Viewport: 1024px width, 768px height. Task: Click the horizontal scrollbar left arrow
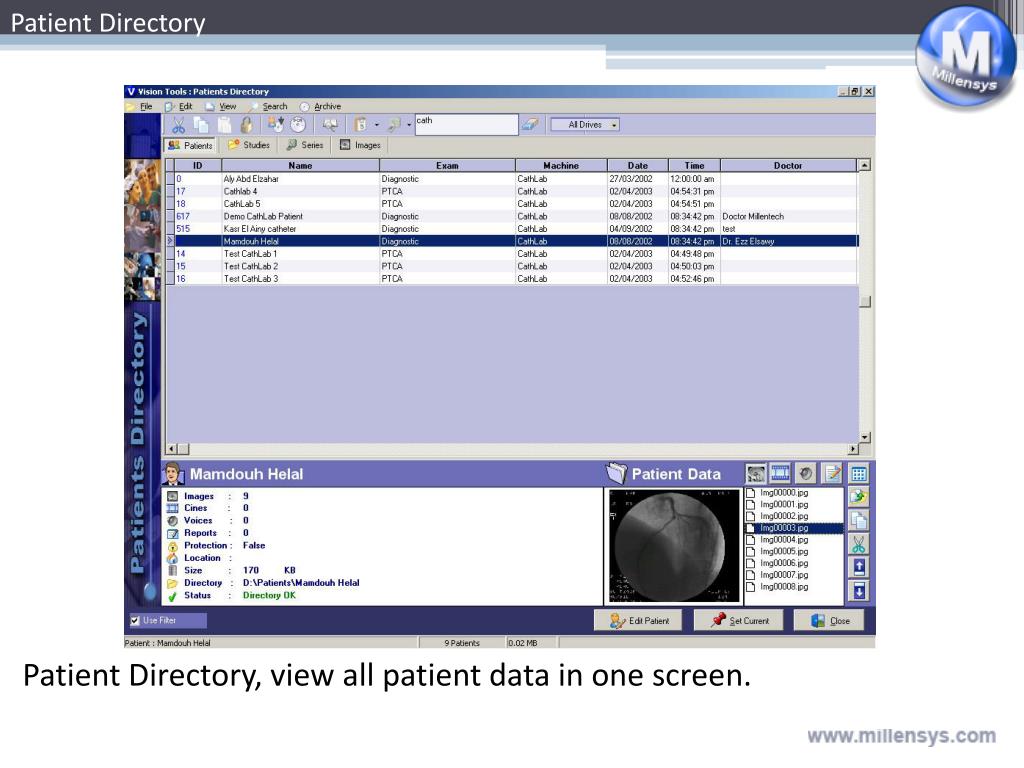(x=172, y=449)
